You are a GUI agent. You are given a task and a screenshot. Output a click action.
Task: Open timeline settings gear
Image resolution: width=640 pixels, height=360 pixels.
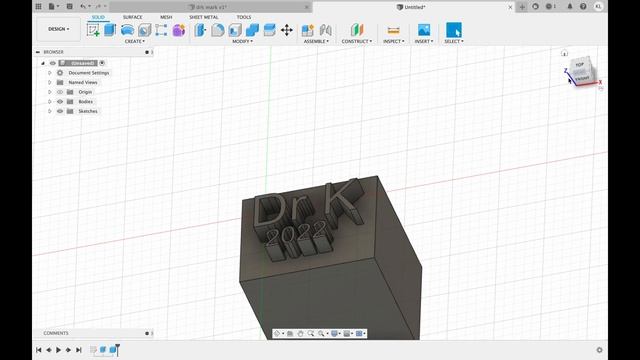tap(599, 350)
